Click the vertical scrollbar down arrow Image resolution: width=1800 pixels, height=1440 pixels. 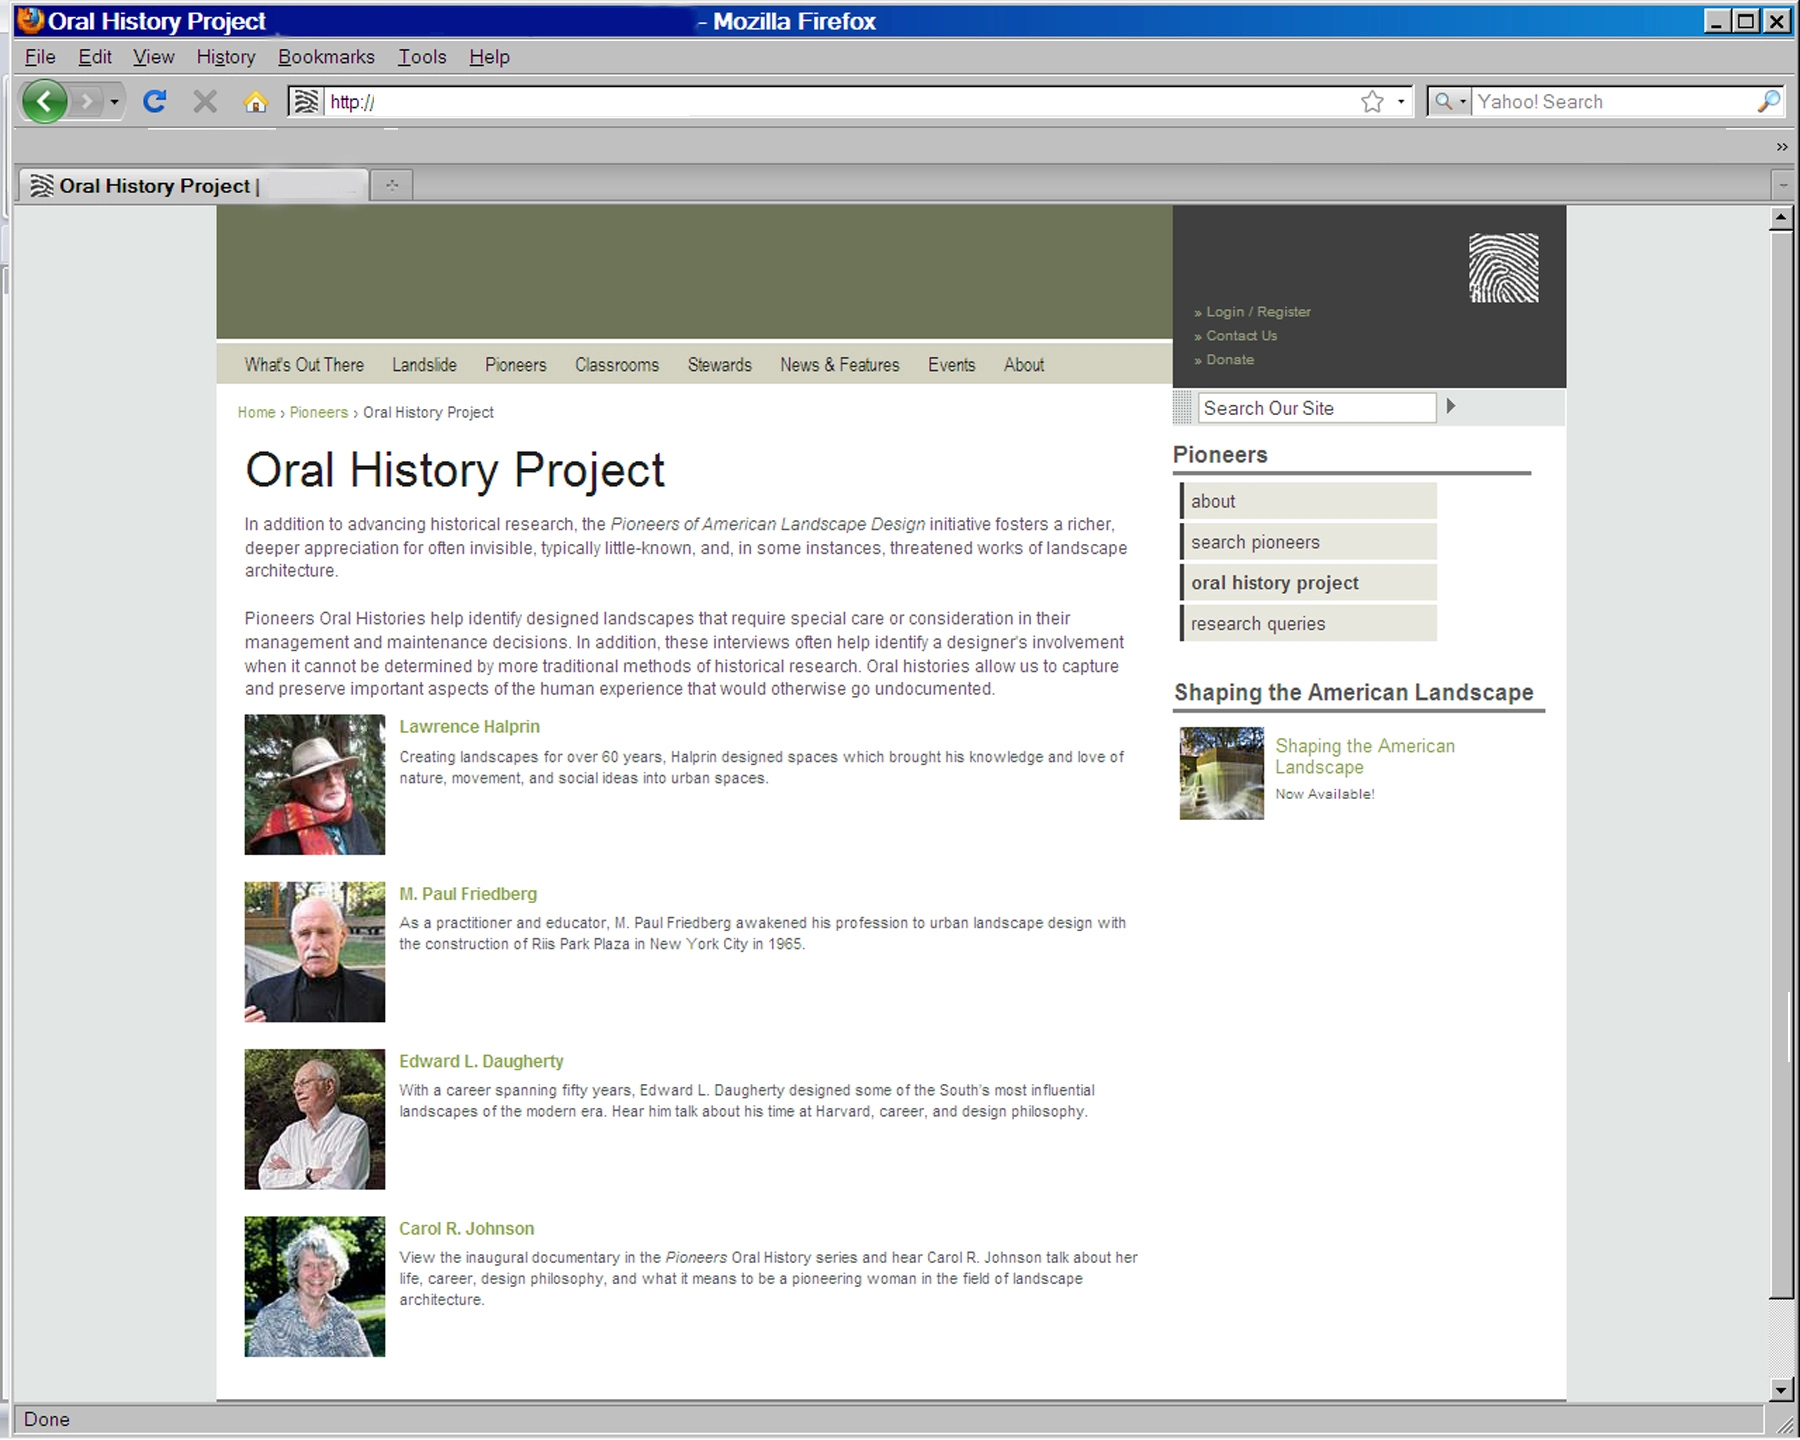click(x=1781, y=1389)
